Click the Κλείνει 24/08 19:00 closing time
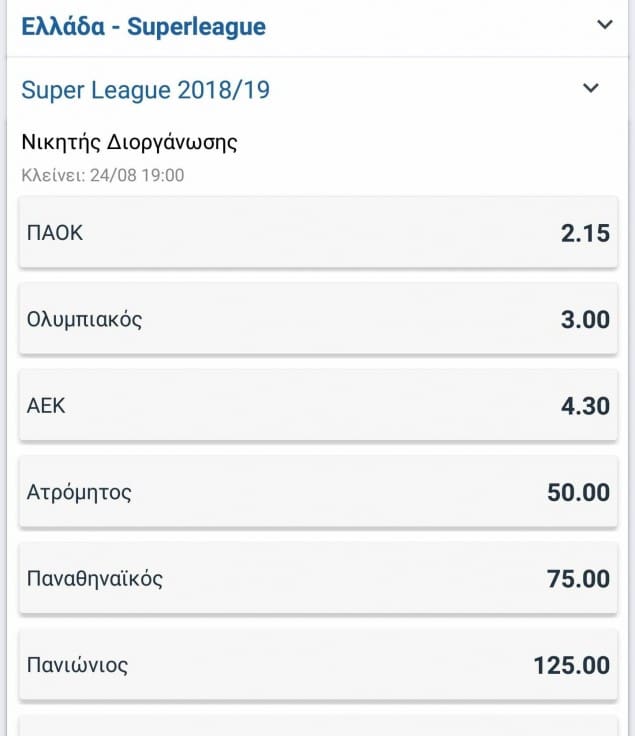 tap(102, 174)
